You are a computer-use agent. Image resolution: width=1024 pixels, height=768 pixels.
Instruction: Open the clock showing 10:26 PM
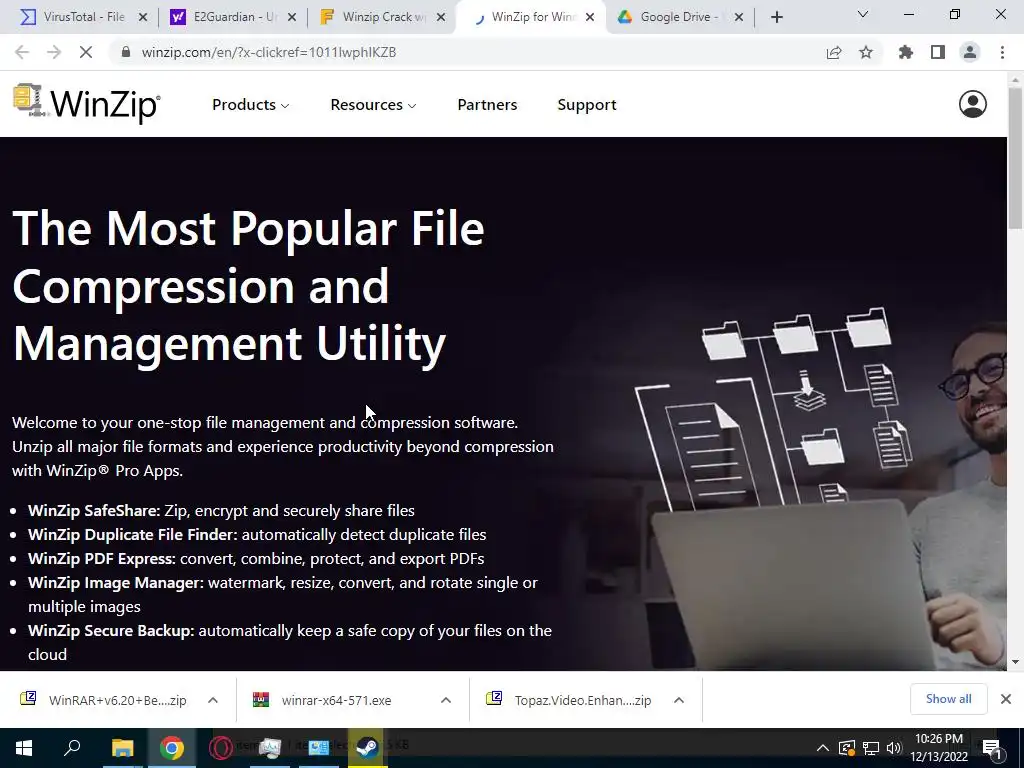(939, 748)
